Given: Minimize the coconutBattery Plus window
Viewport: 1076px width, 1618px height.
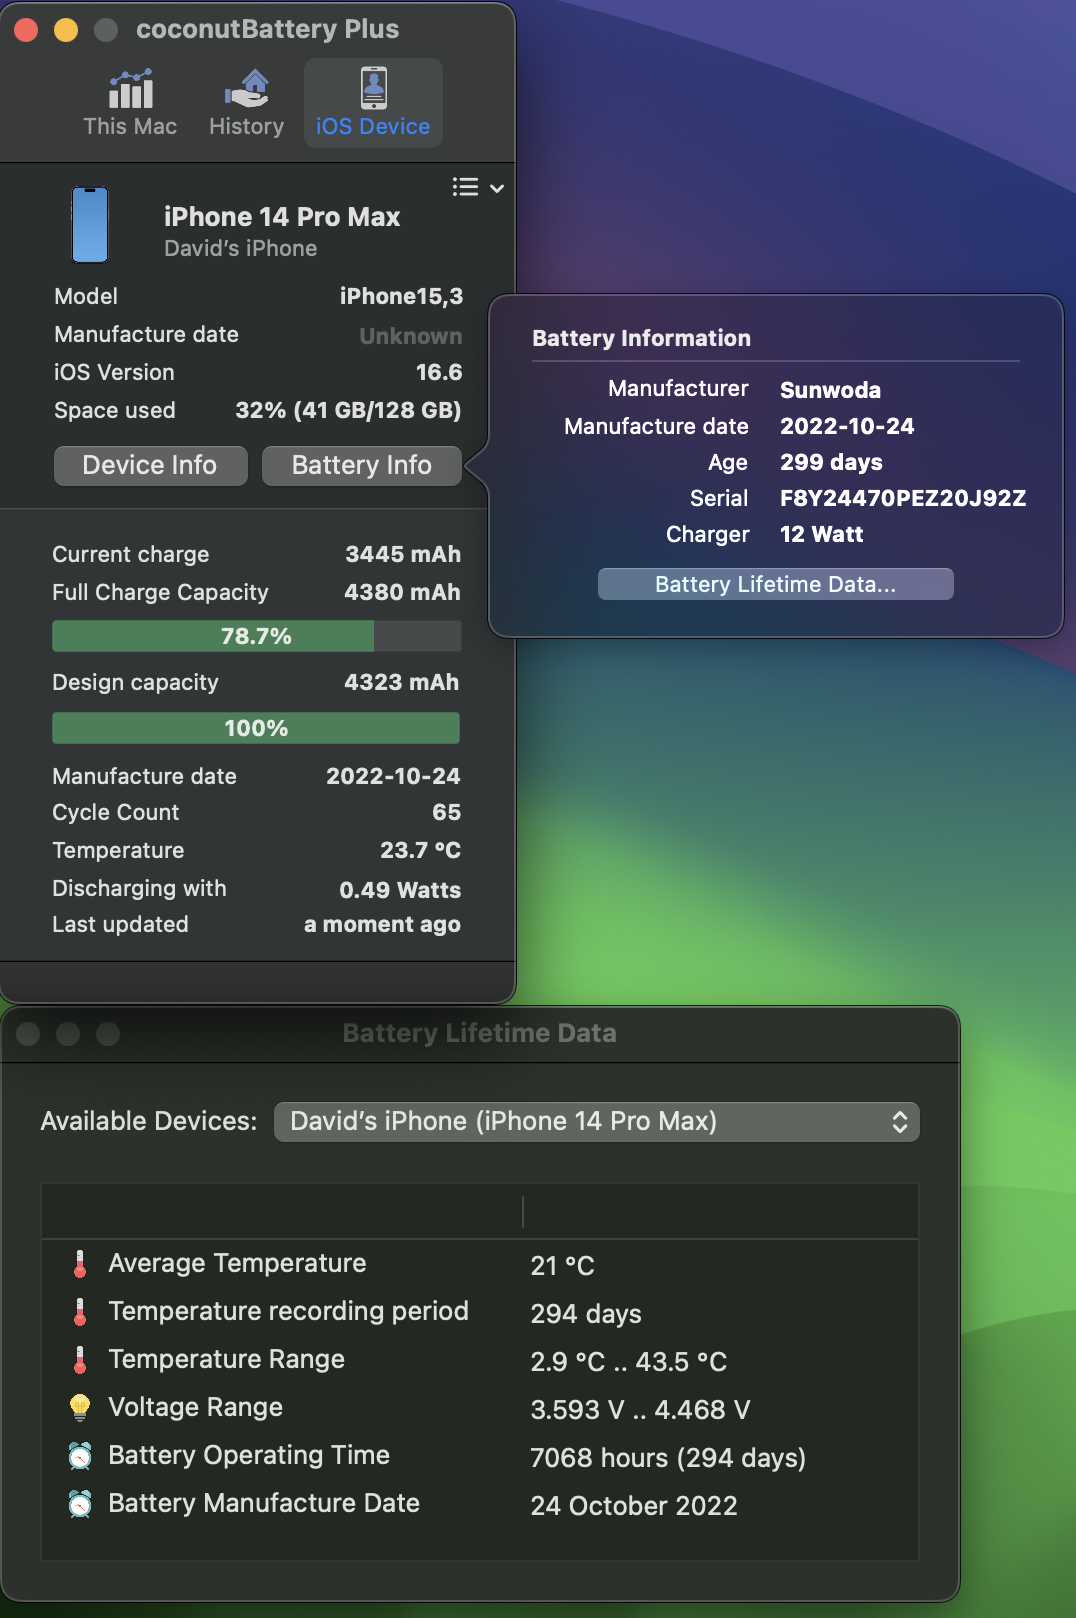Looking at the screenshot, I should click(x=66, y=30).
